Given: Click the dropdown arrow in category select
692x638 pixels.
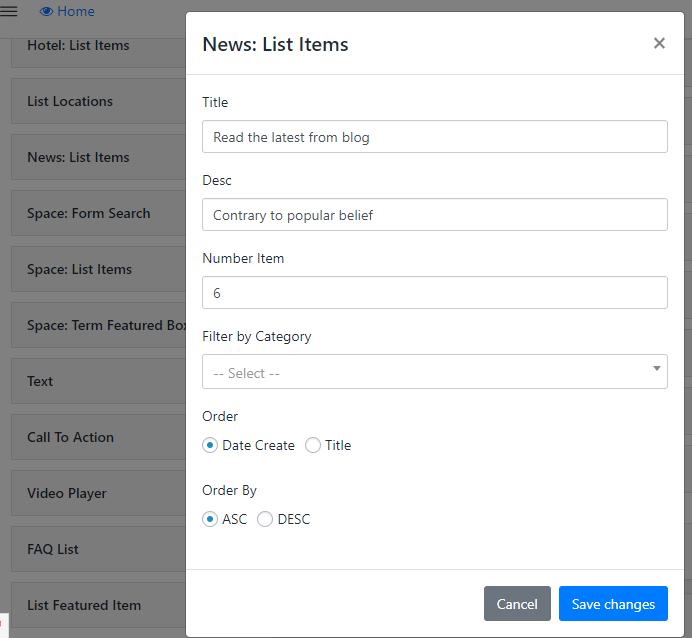Looking at the screenshot, I should click(656, 369).
